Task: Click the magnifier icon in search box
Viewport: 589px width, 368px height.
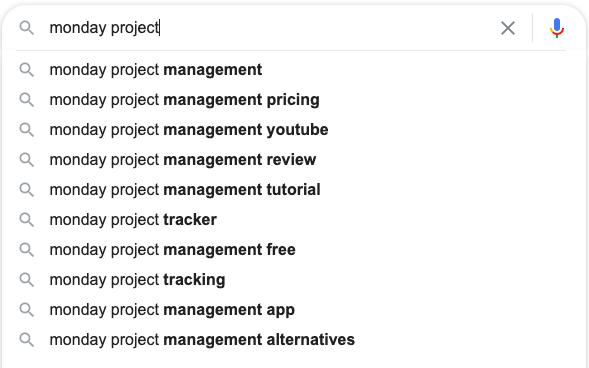Action: click(x=27, y=28)
